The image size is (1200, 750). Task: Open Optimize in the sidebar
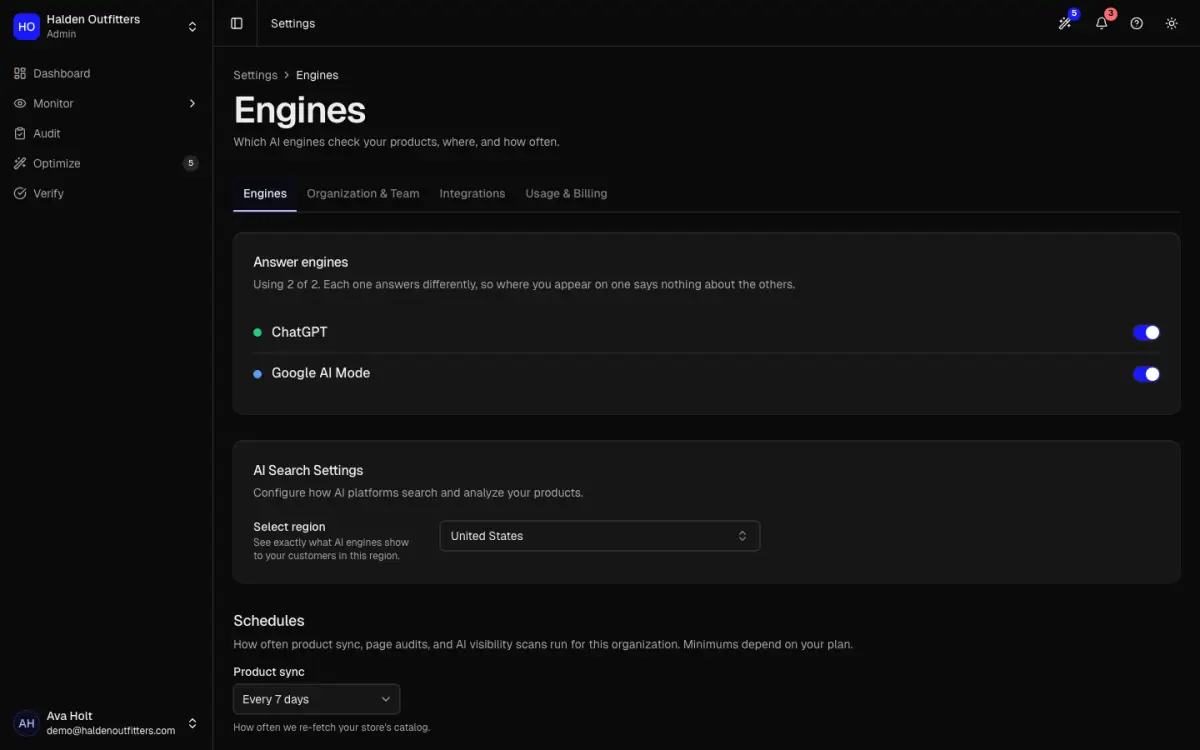click(x=106, y=163)
